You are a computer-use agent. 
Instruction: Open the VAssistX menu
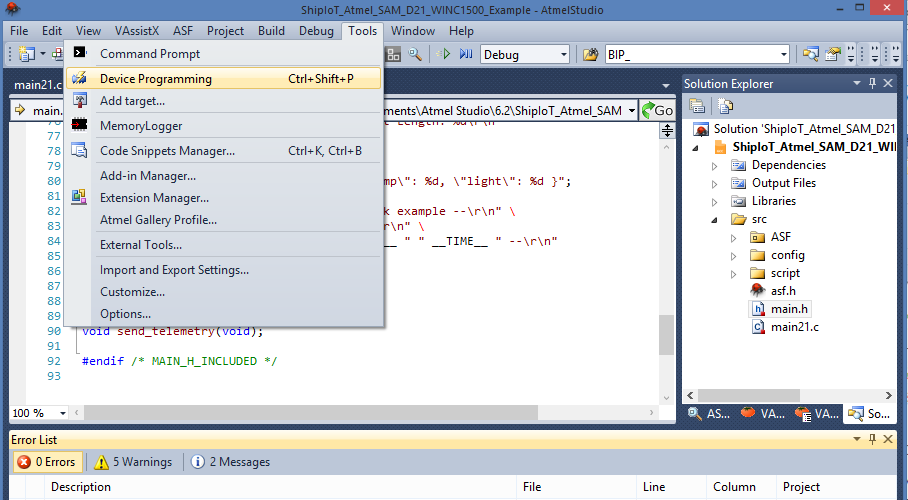pos(137,31)
